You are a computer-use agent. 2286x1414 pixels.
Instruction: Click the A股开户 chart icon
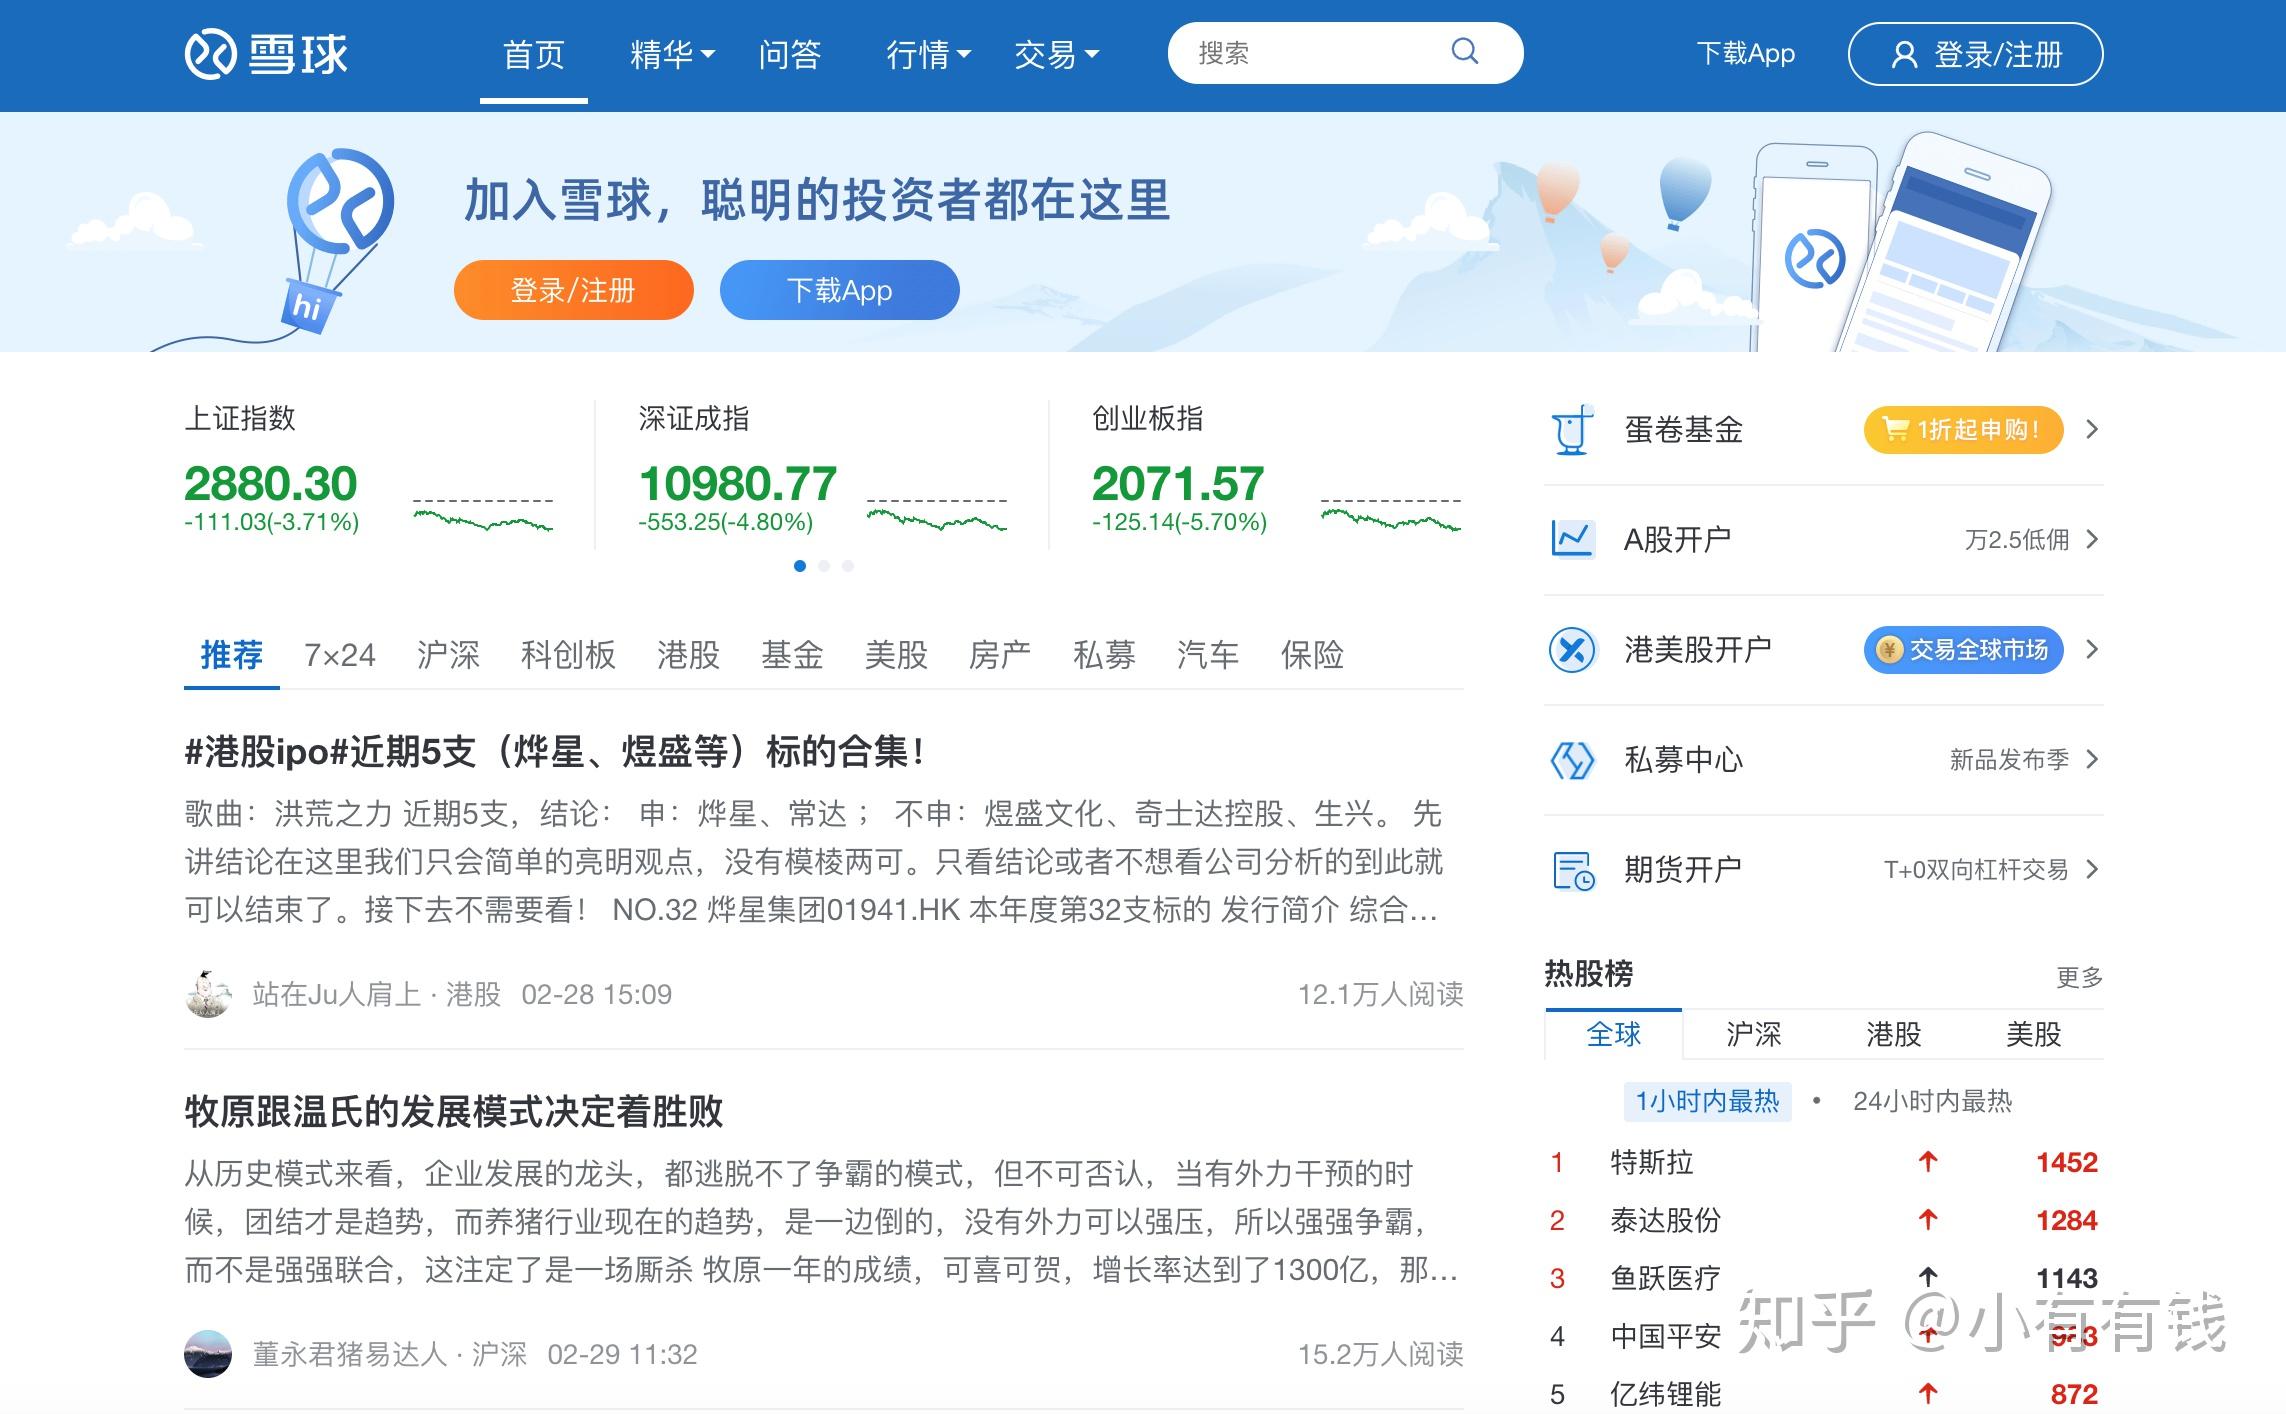[1572, 539]
